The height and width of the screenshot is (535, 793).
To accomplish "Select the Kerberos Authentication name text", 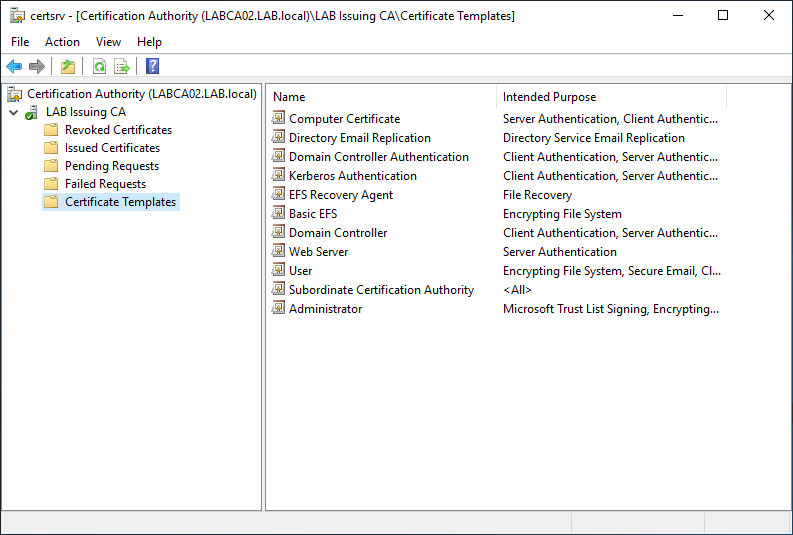I will pyautogui.click(x=353, y=176).
